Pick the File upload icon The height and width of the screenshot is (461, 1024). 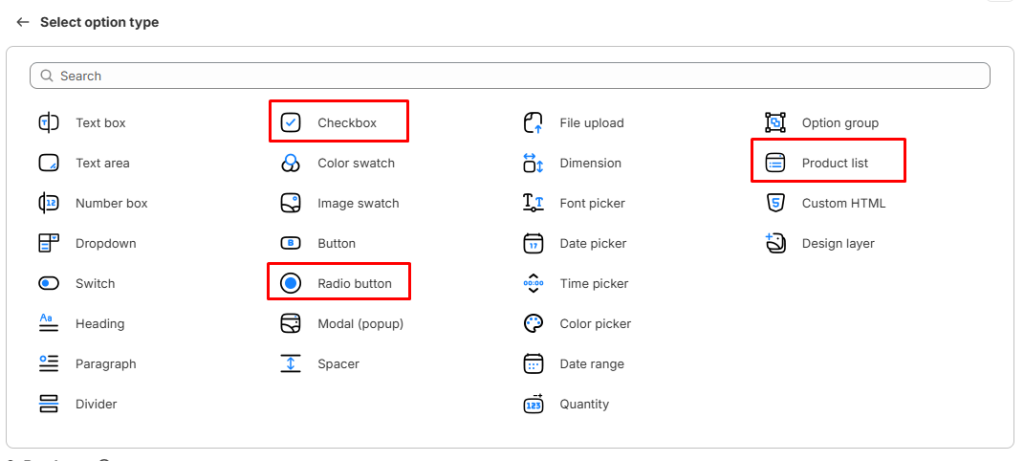pos(533,123)
